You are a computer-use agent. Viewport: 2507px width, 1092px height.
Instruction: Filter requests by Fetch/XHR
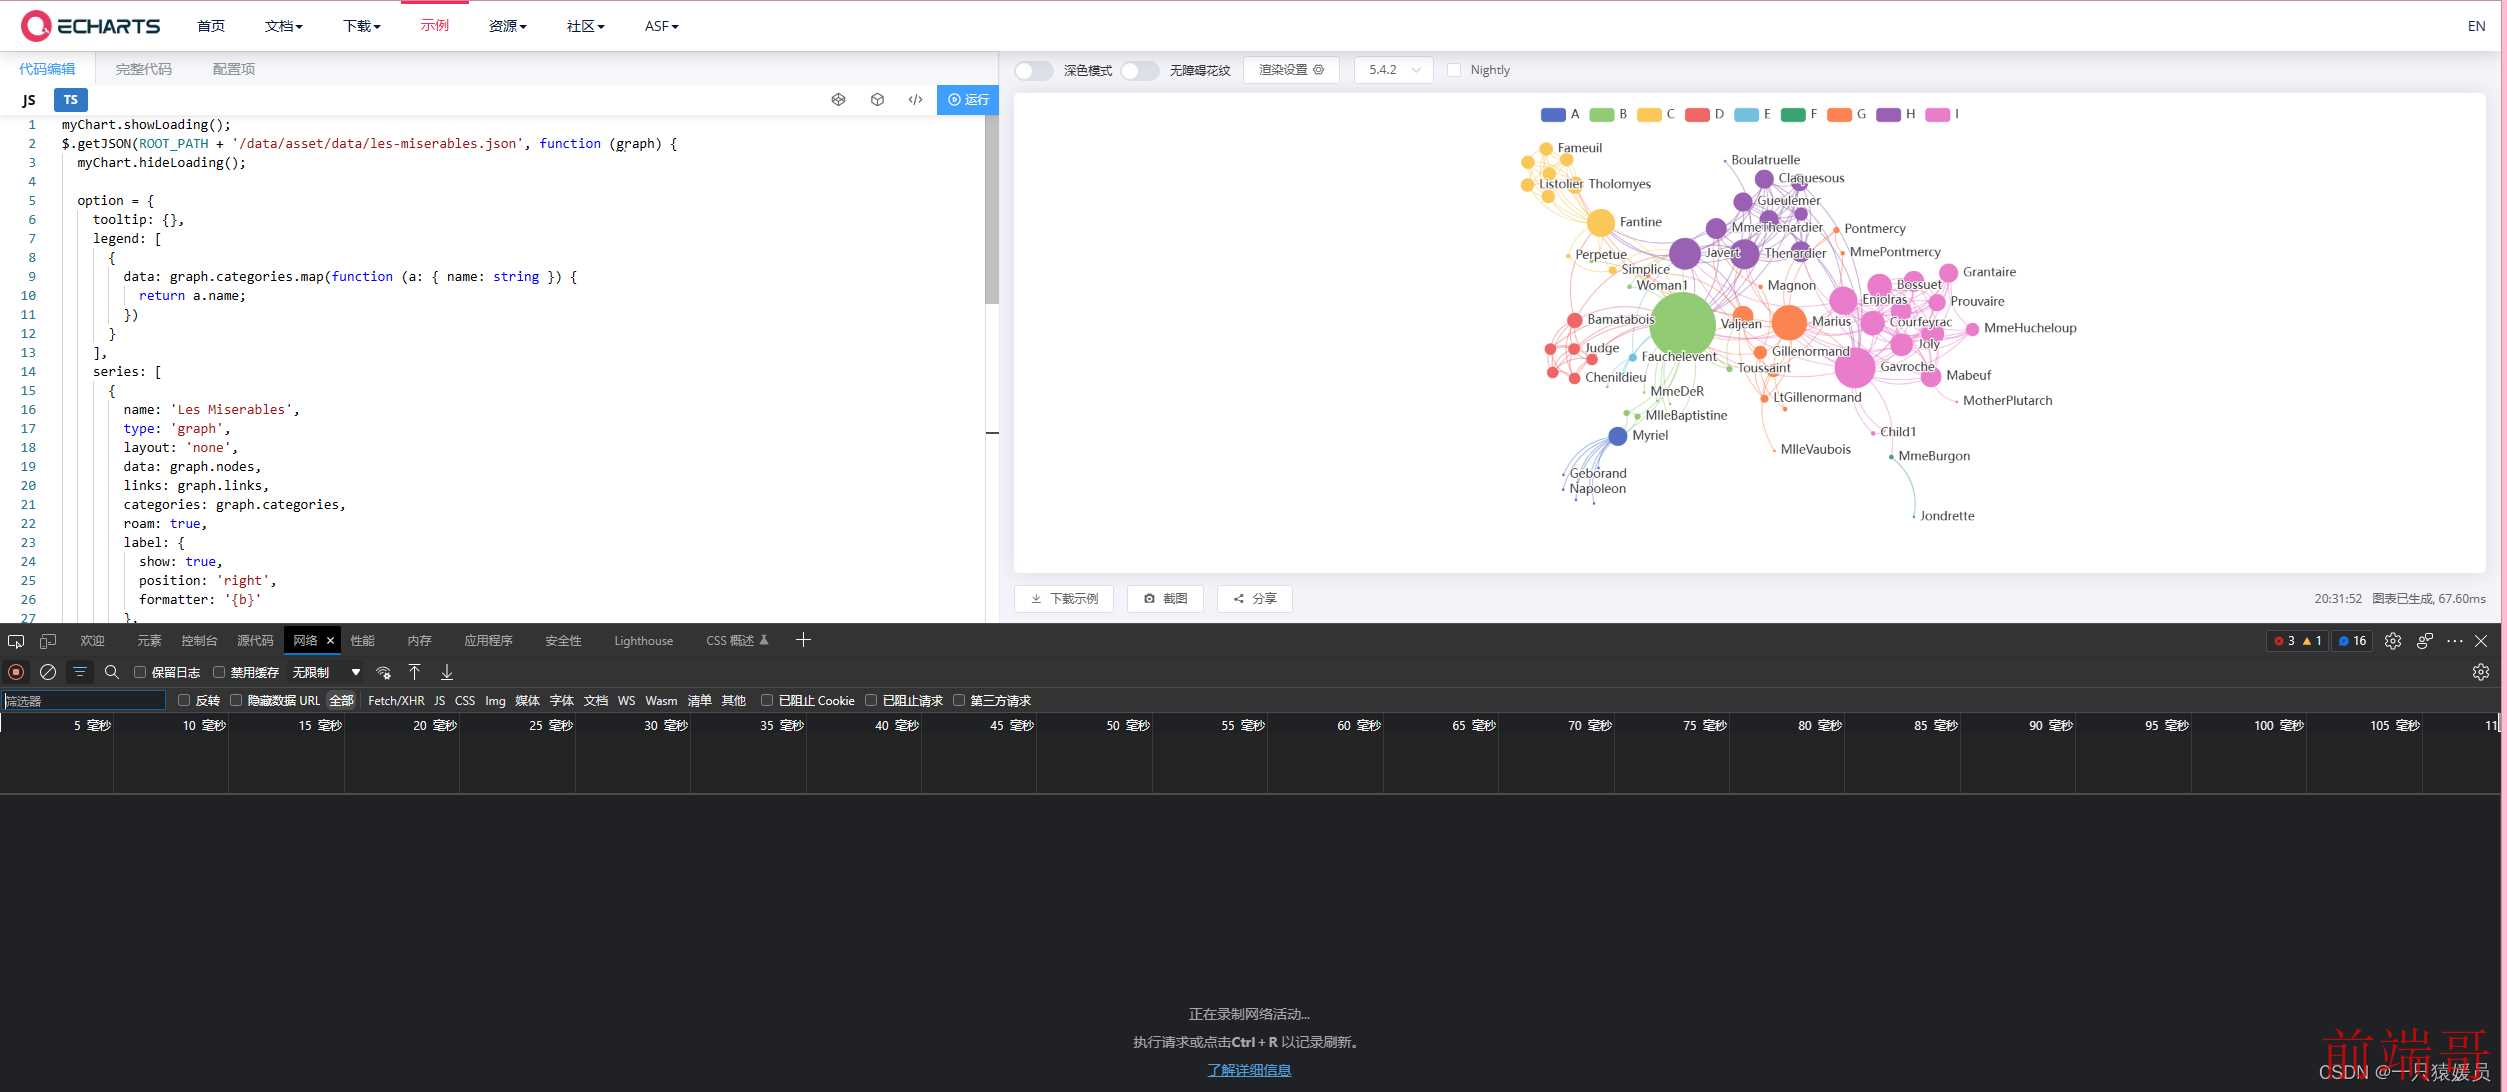(x=396, y=700)
